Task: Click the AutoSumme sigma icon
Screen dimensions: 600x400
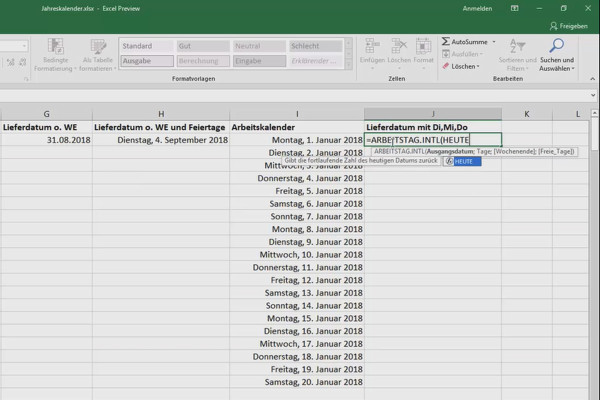Action: point(446,41)
